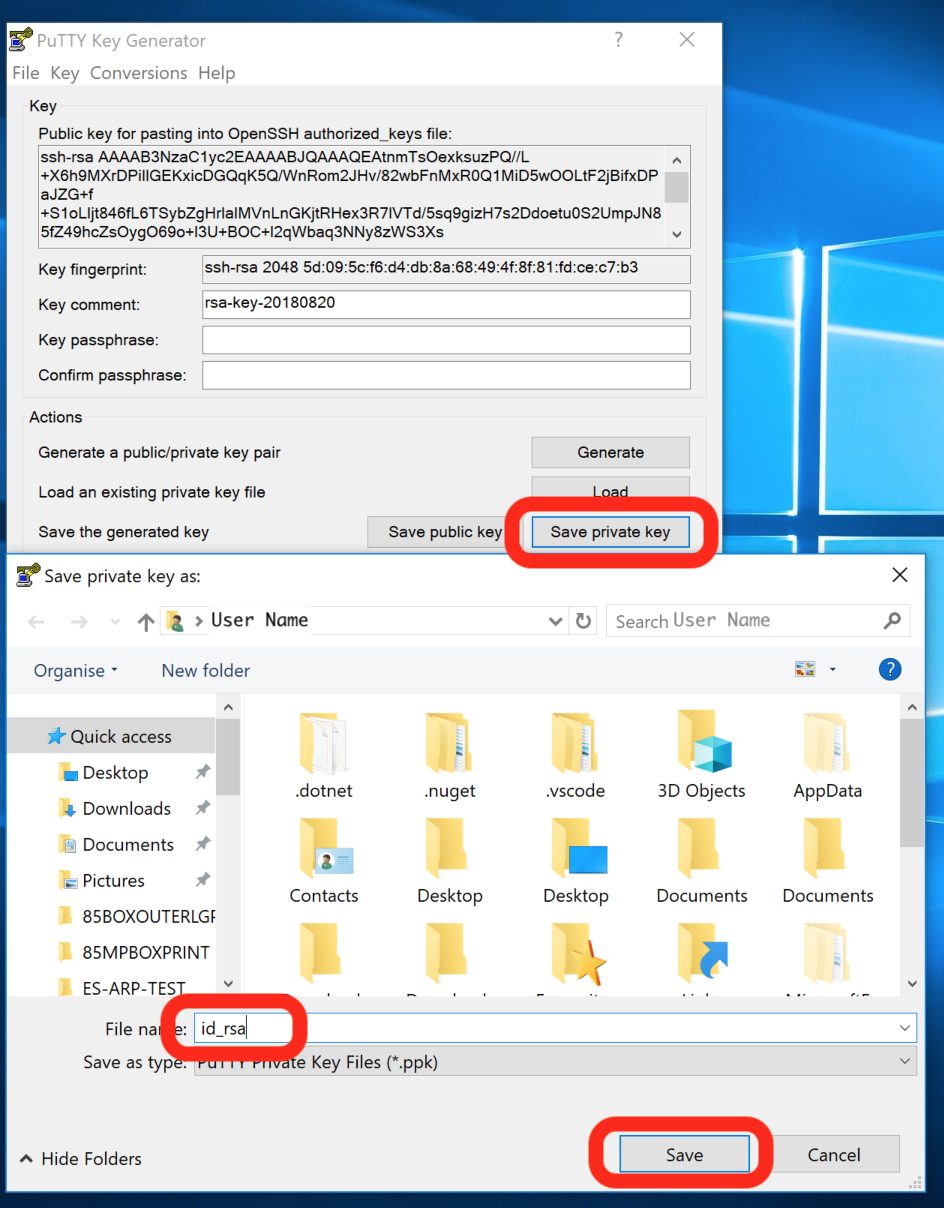
Task: Click the Key passphrase input field
Action: 446,340
